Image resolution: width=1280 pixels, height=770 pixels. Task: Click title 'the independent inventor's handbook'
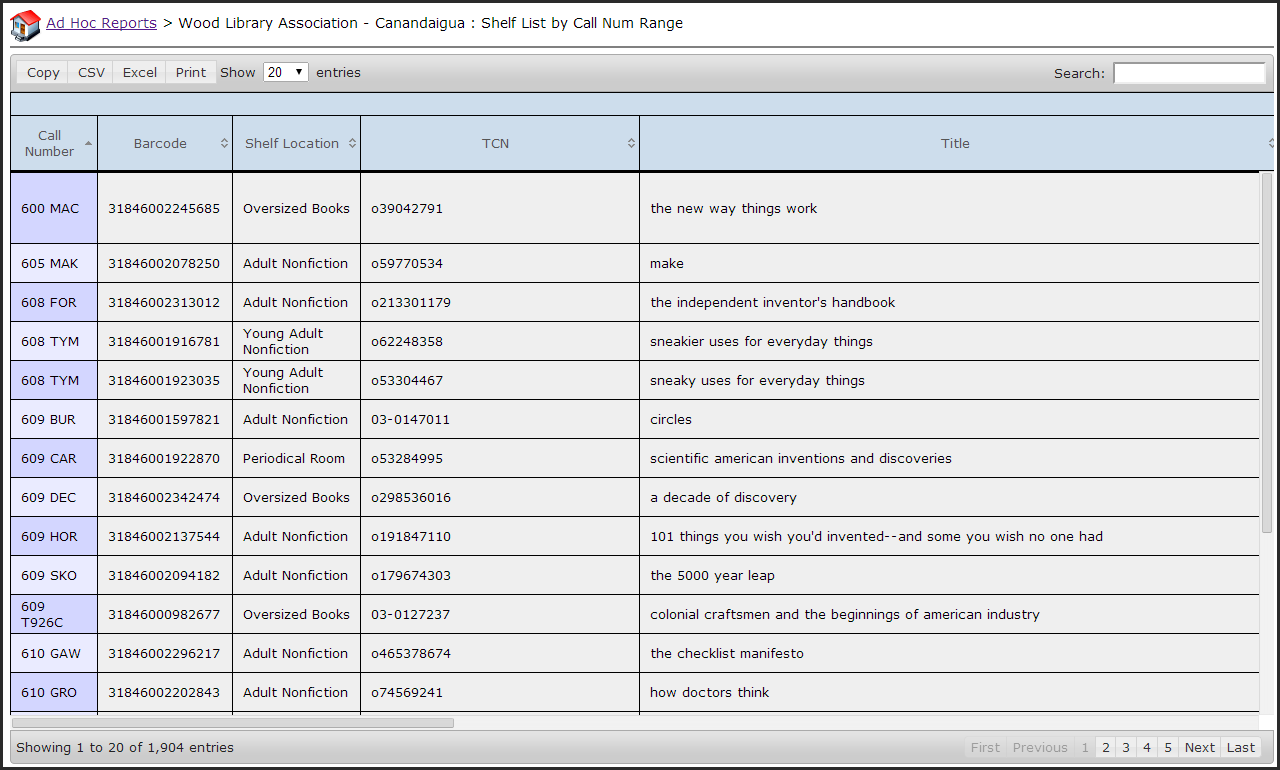pyautogui.click(x=773, y=303)
